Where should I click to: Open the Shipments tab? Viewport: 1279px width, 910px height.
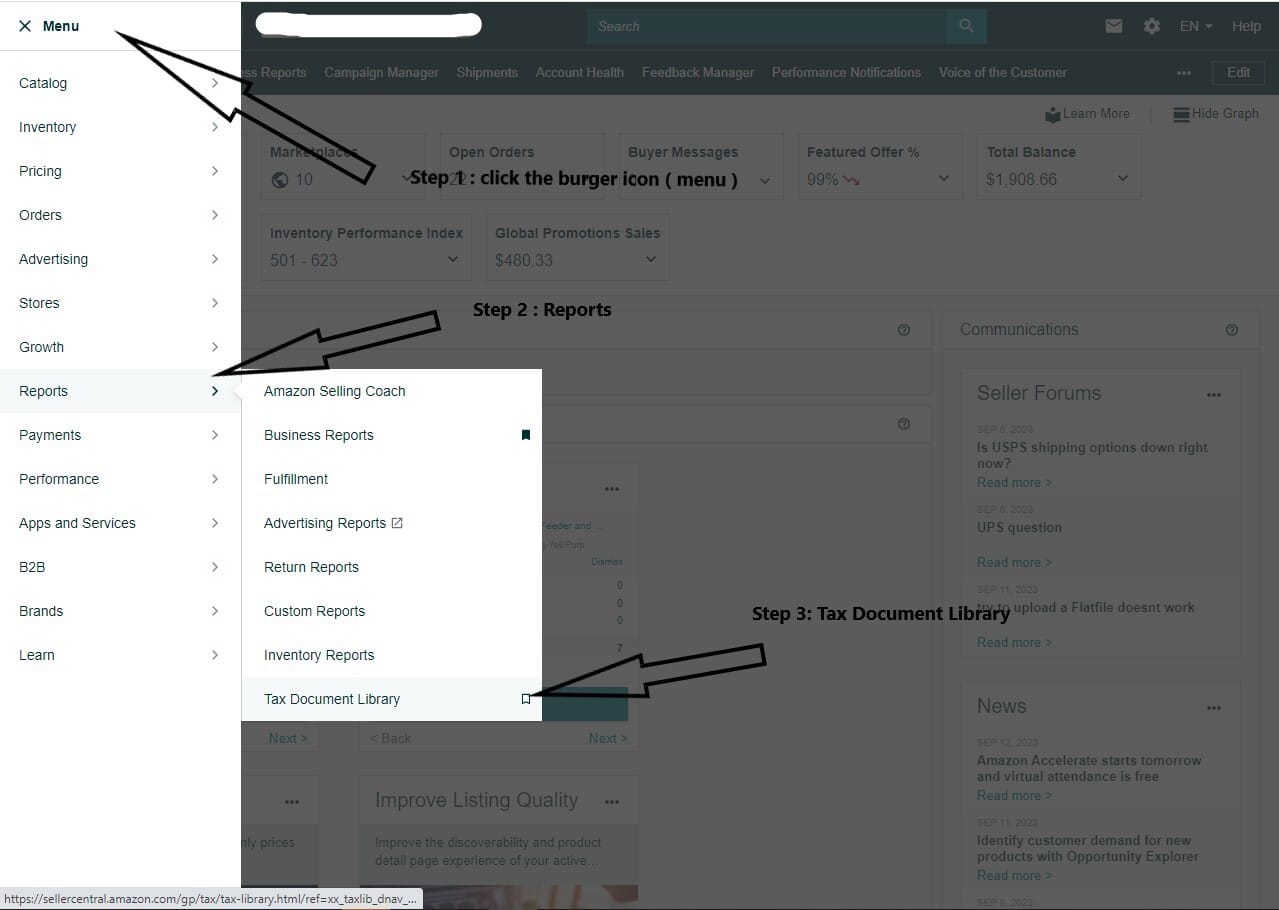(487, 73)
